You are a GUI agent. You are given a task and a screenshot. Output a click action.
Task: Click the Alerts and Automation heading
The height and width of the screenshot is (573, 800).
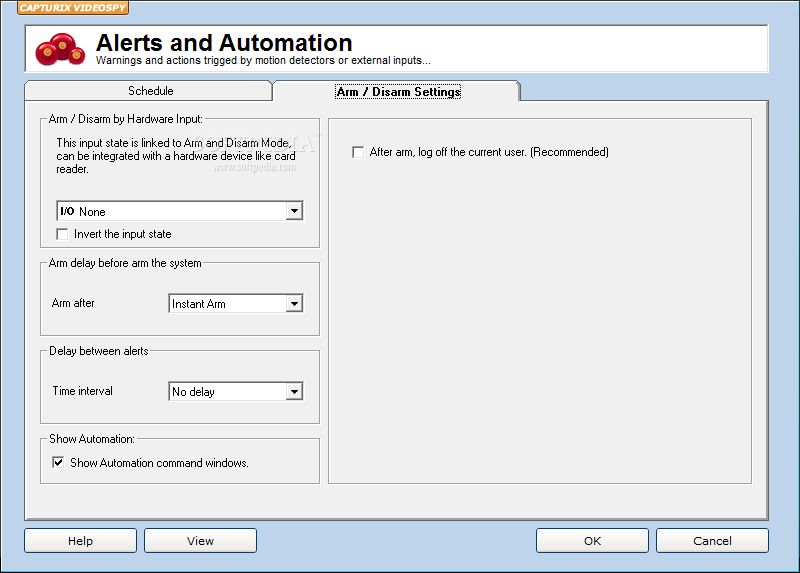coord(224,42)
